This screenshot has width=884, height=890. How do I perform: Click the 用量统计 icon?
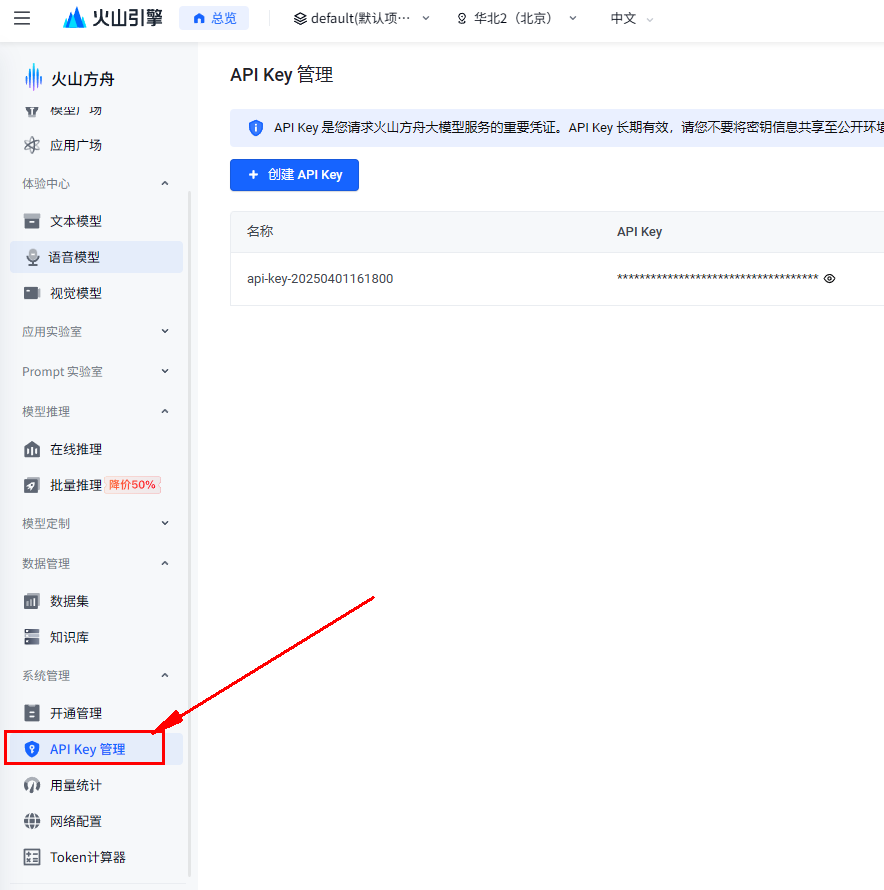32,785
